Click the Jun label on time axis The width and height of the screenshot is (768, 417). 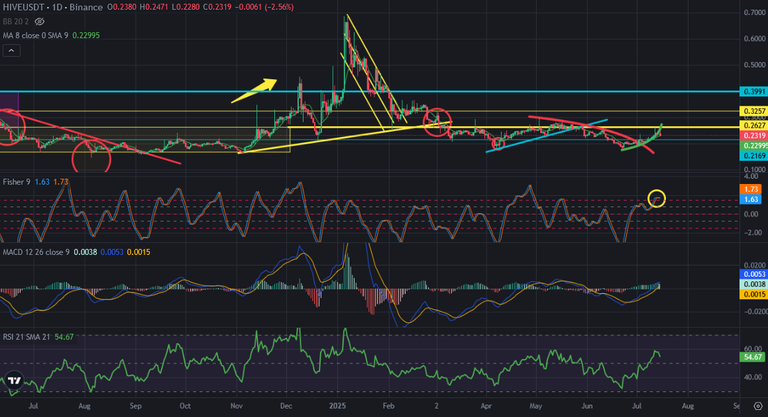[587, 406]
